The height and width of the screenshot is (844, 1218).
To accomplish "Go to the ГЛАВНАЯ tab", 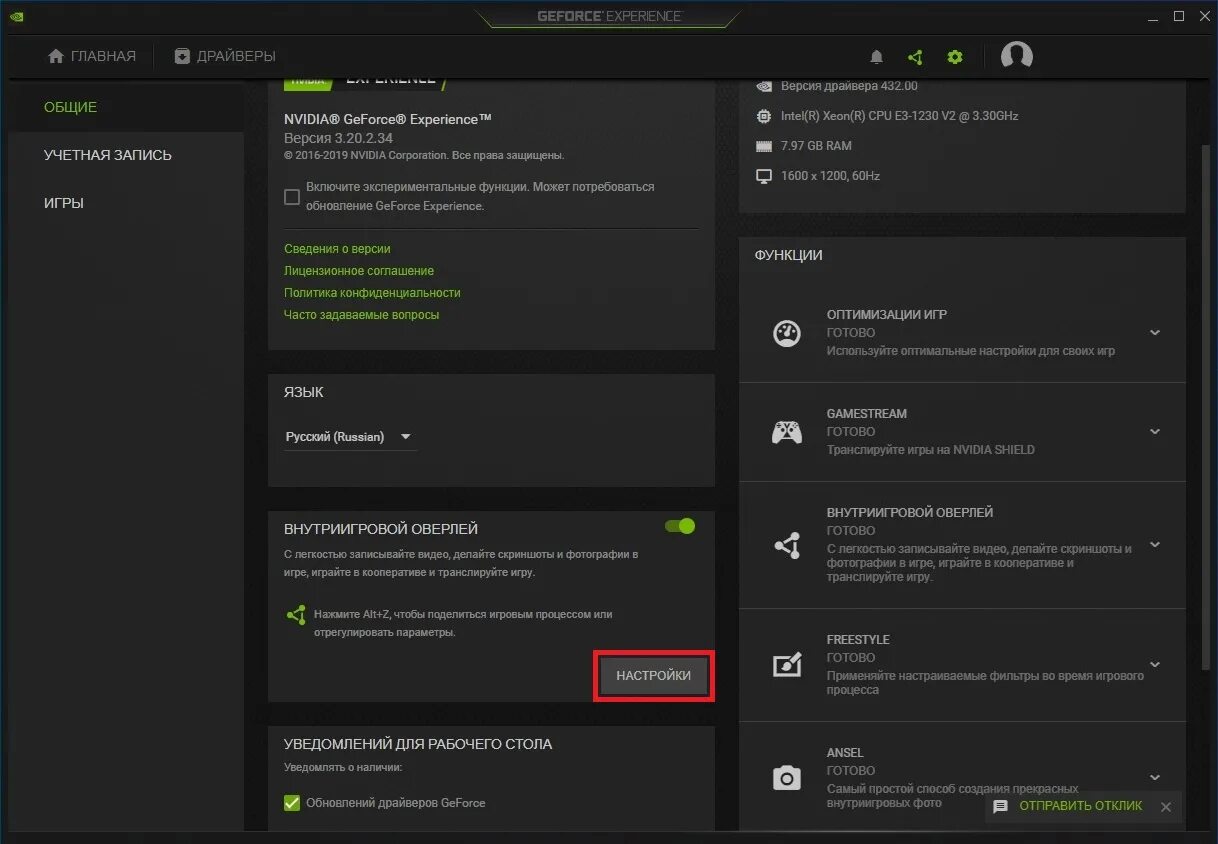I will (92, 56).
